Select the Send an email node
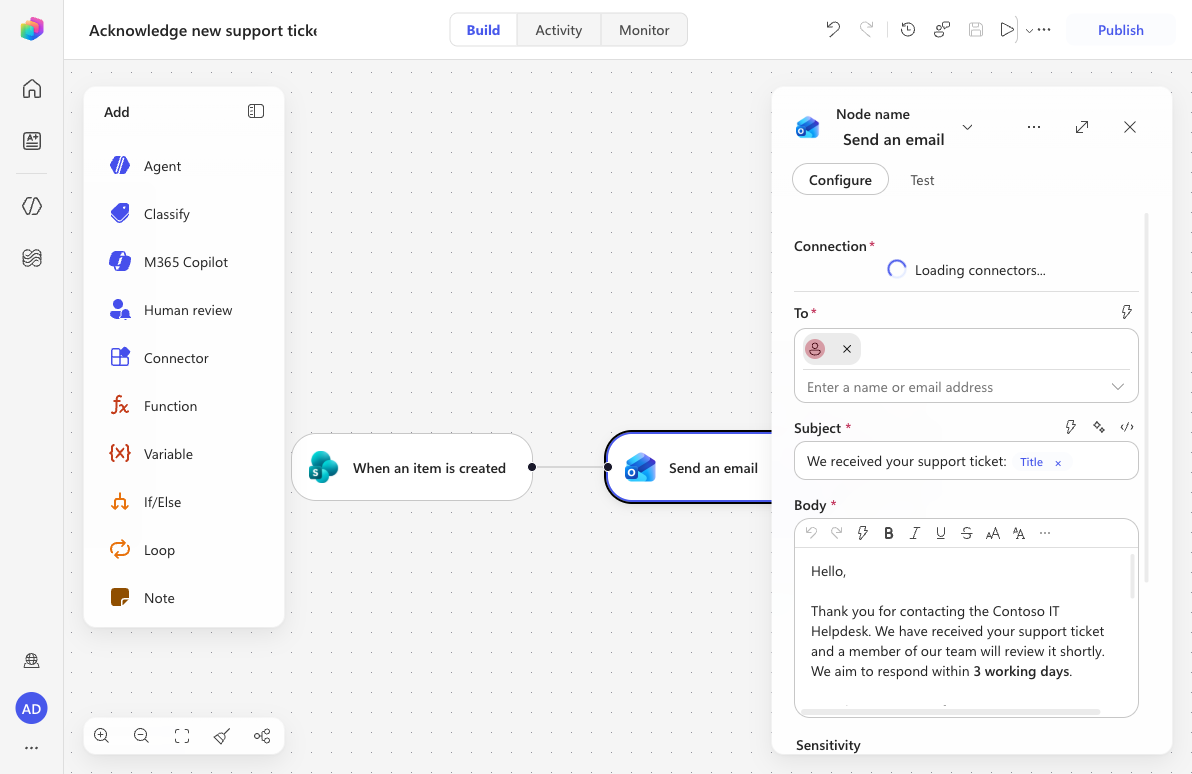Screen dimensions: 1192x774 (x=689, y=467)
